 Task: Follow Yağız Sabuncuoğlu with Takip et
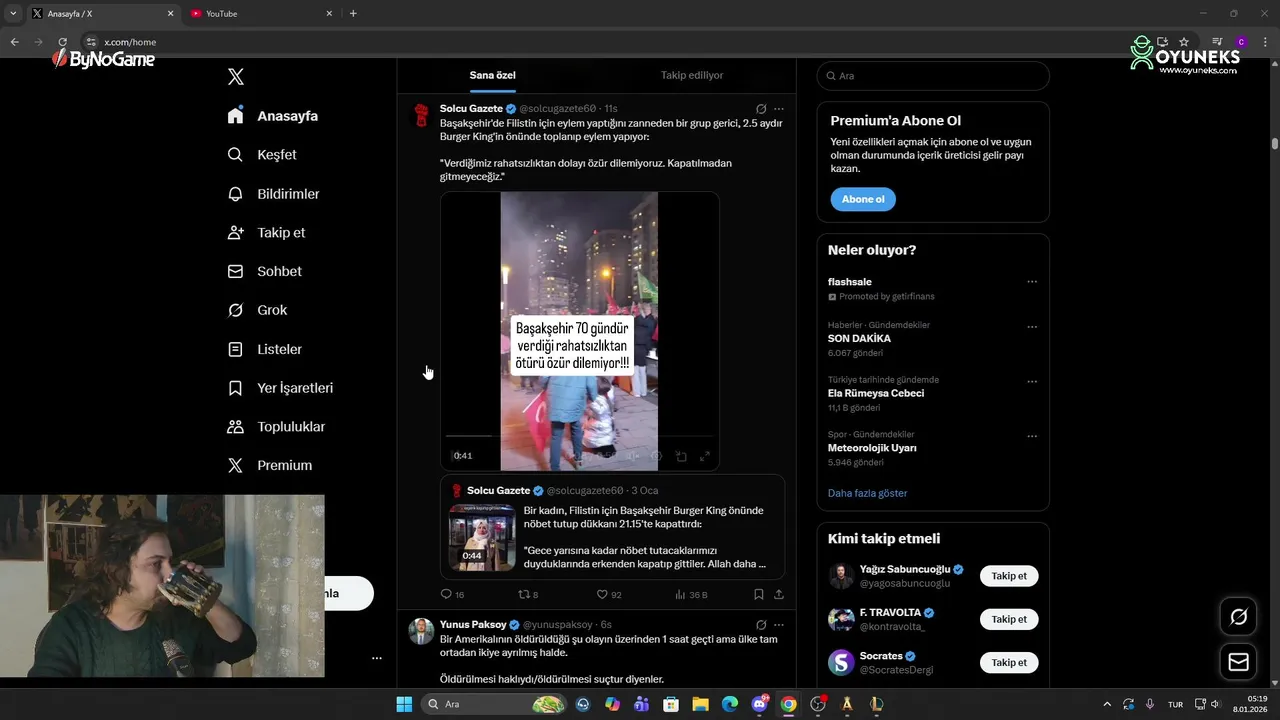click(x=1009, y=576)
